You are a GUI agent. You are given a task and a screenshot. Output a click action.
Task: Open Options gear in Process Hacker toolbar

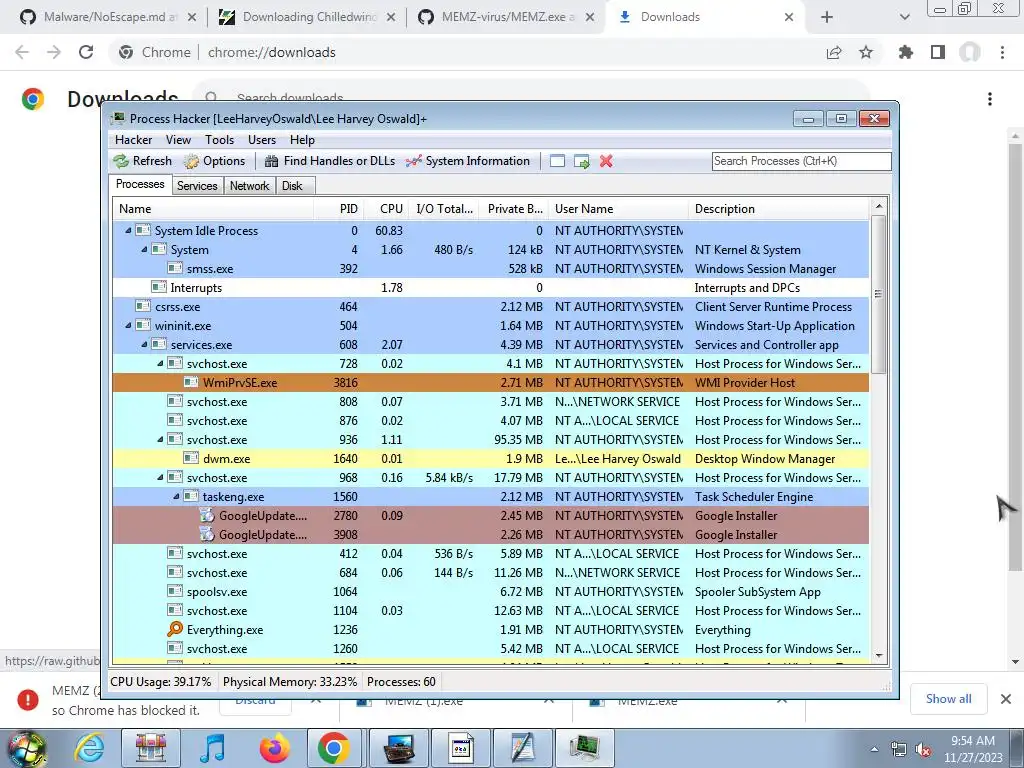191,161
